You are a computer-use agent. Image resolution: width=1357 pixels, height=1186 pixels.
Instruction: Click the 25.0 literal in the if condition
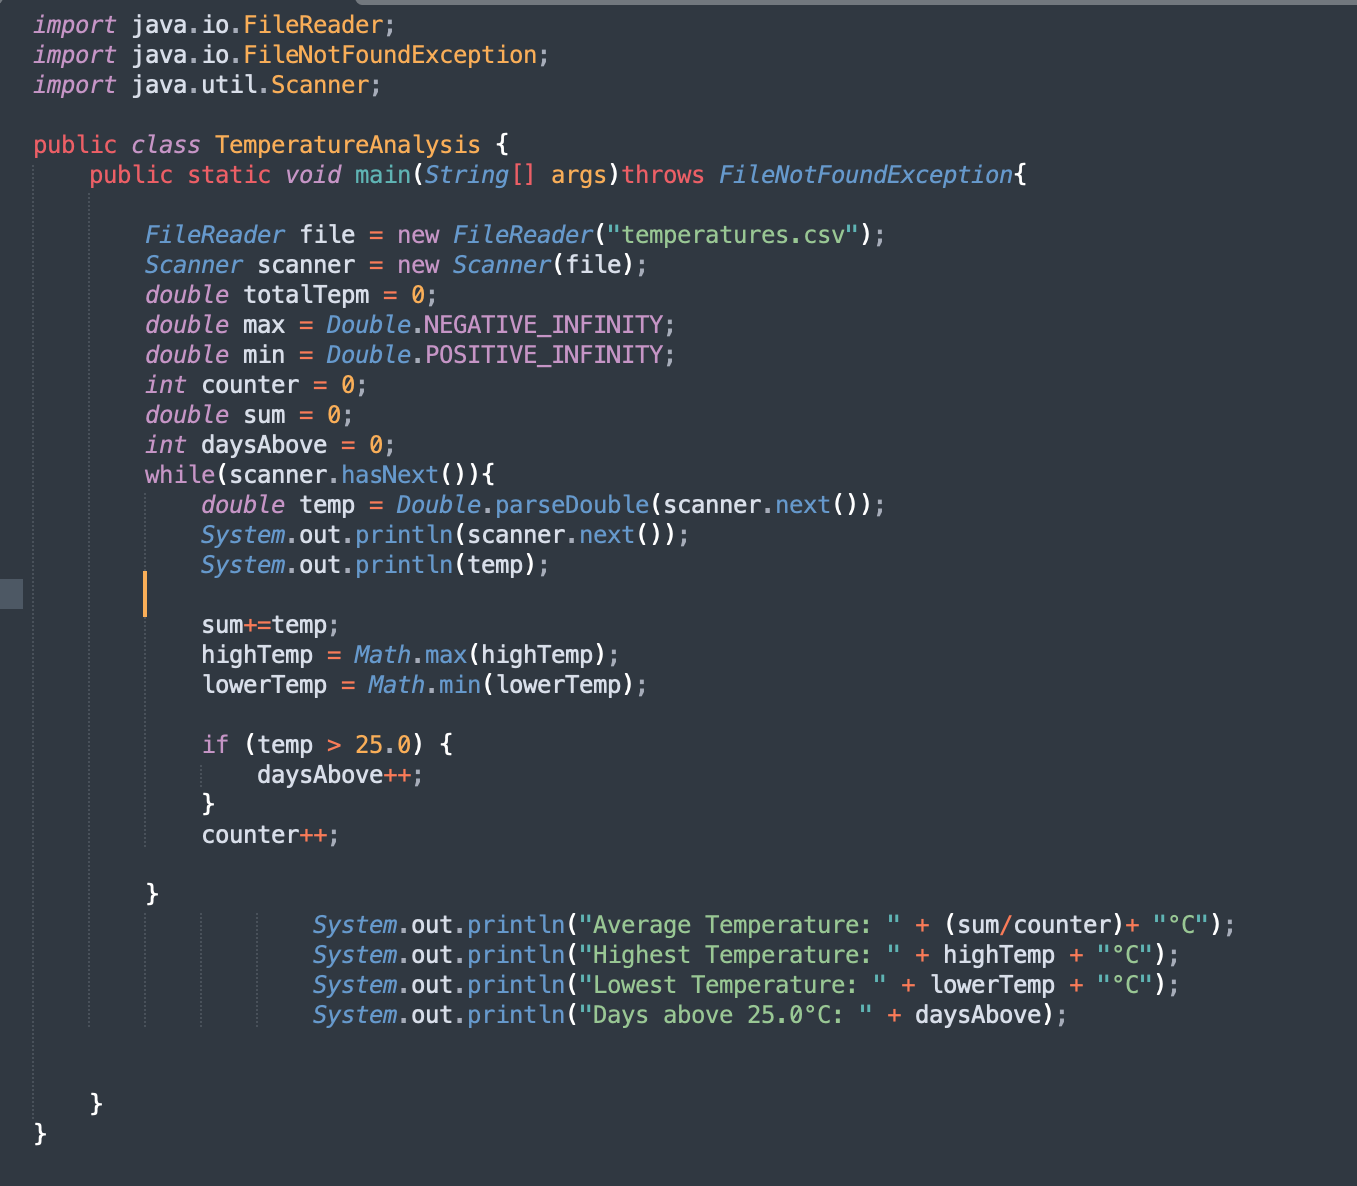[x=382, y=745]
